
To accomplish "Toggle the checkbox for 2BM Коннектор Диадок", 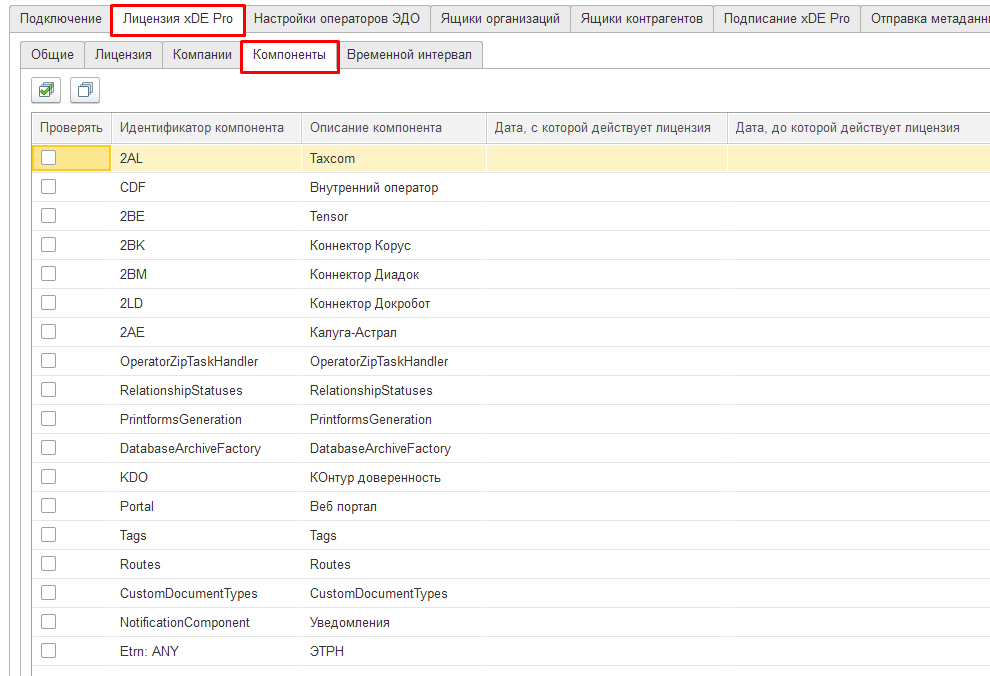I will 49,274.
